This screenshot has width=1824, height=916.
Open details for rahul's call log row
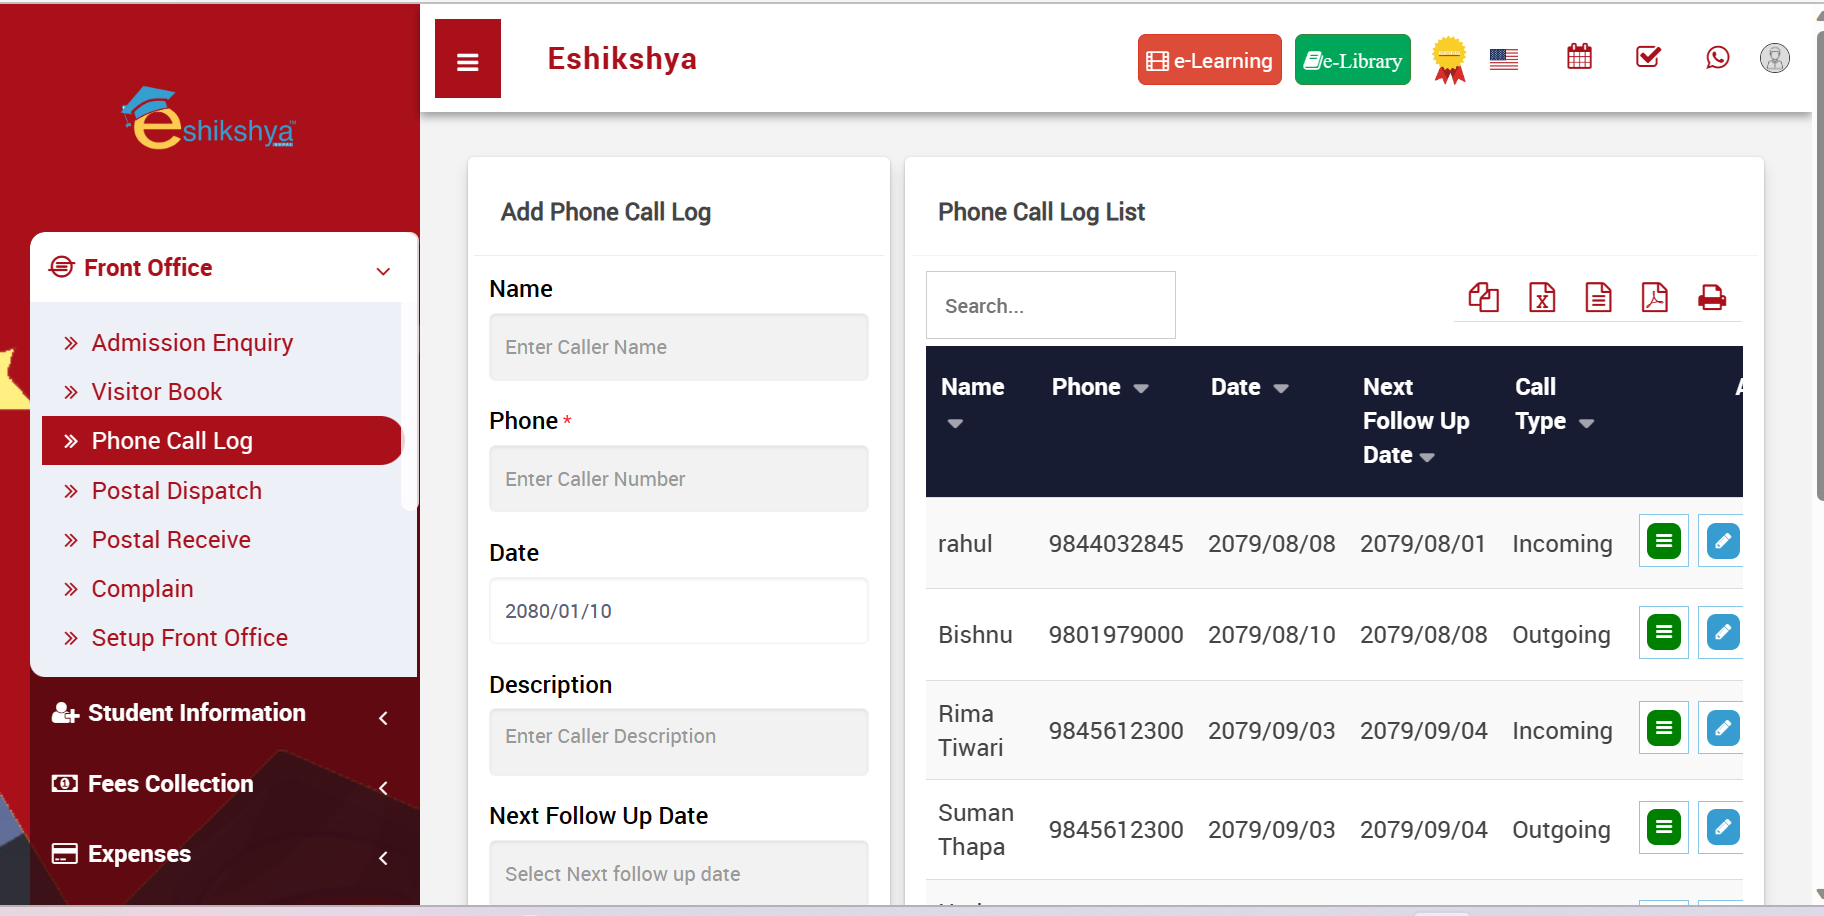[x=1663, y=541]
